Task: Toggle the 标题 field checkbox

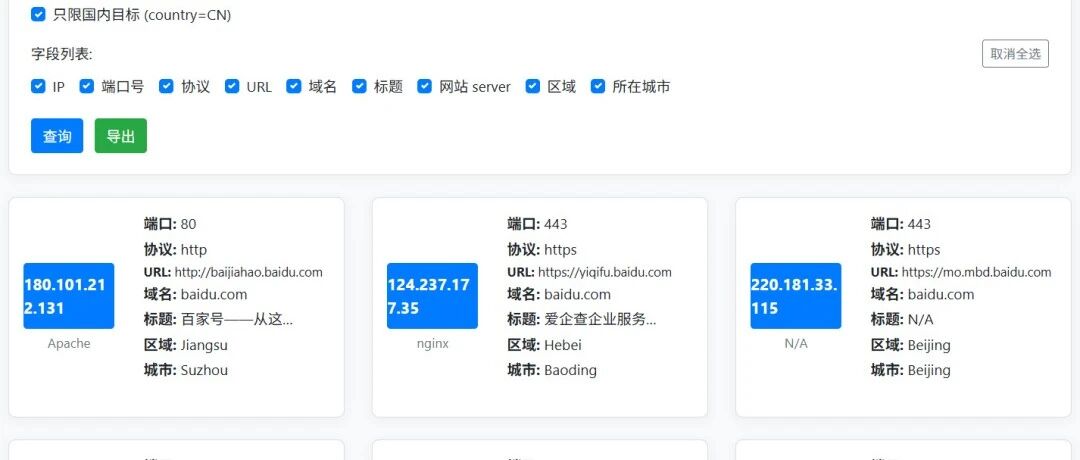Action: [360, 86]
